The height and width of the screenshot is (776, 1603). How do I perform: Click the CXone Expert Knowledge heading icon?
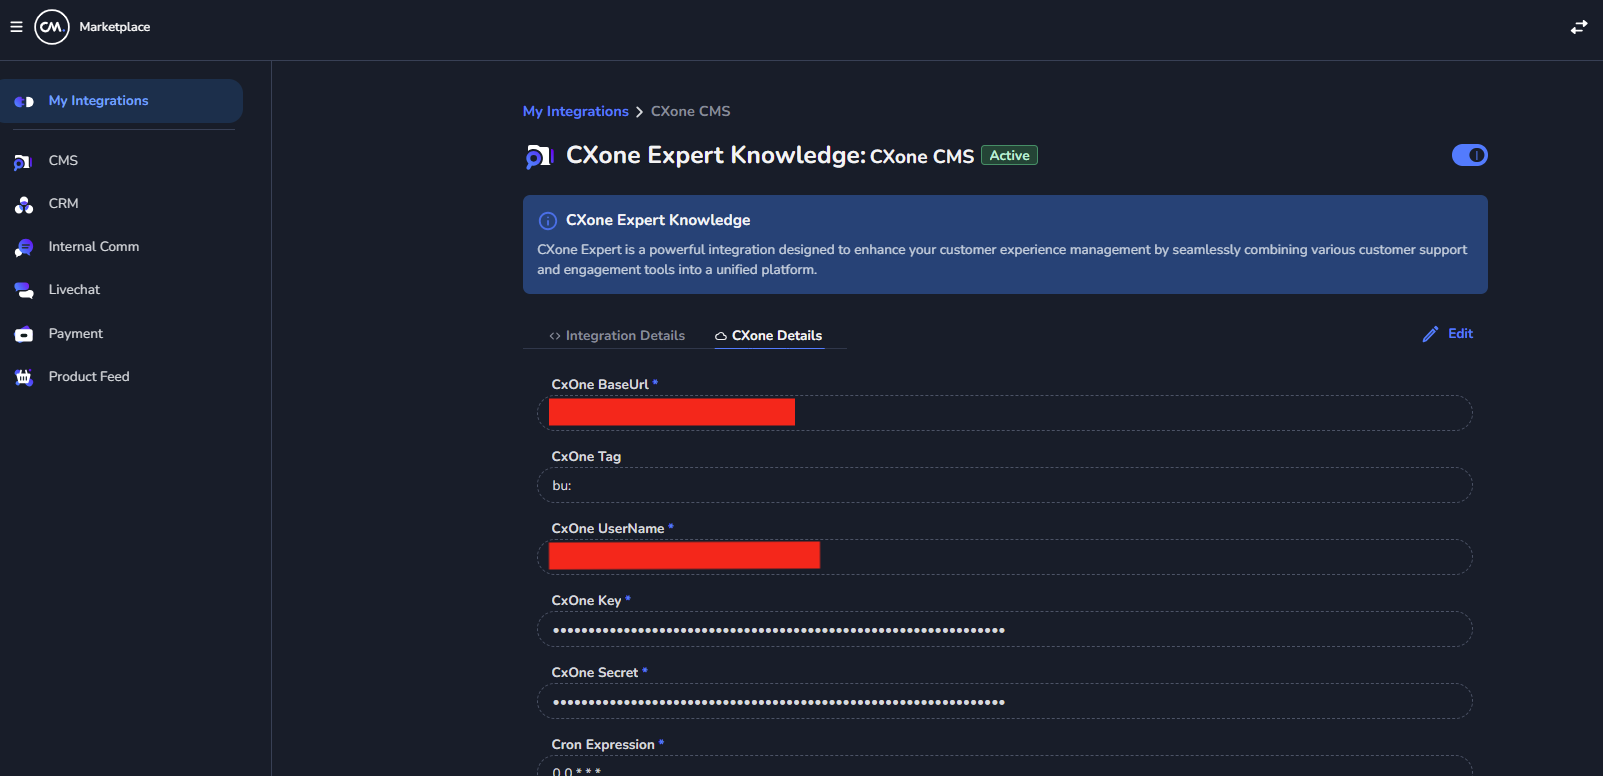point(539,156)
